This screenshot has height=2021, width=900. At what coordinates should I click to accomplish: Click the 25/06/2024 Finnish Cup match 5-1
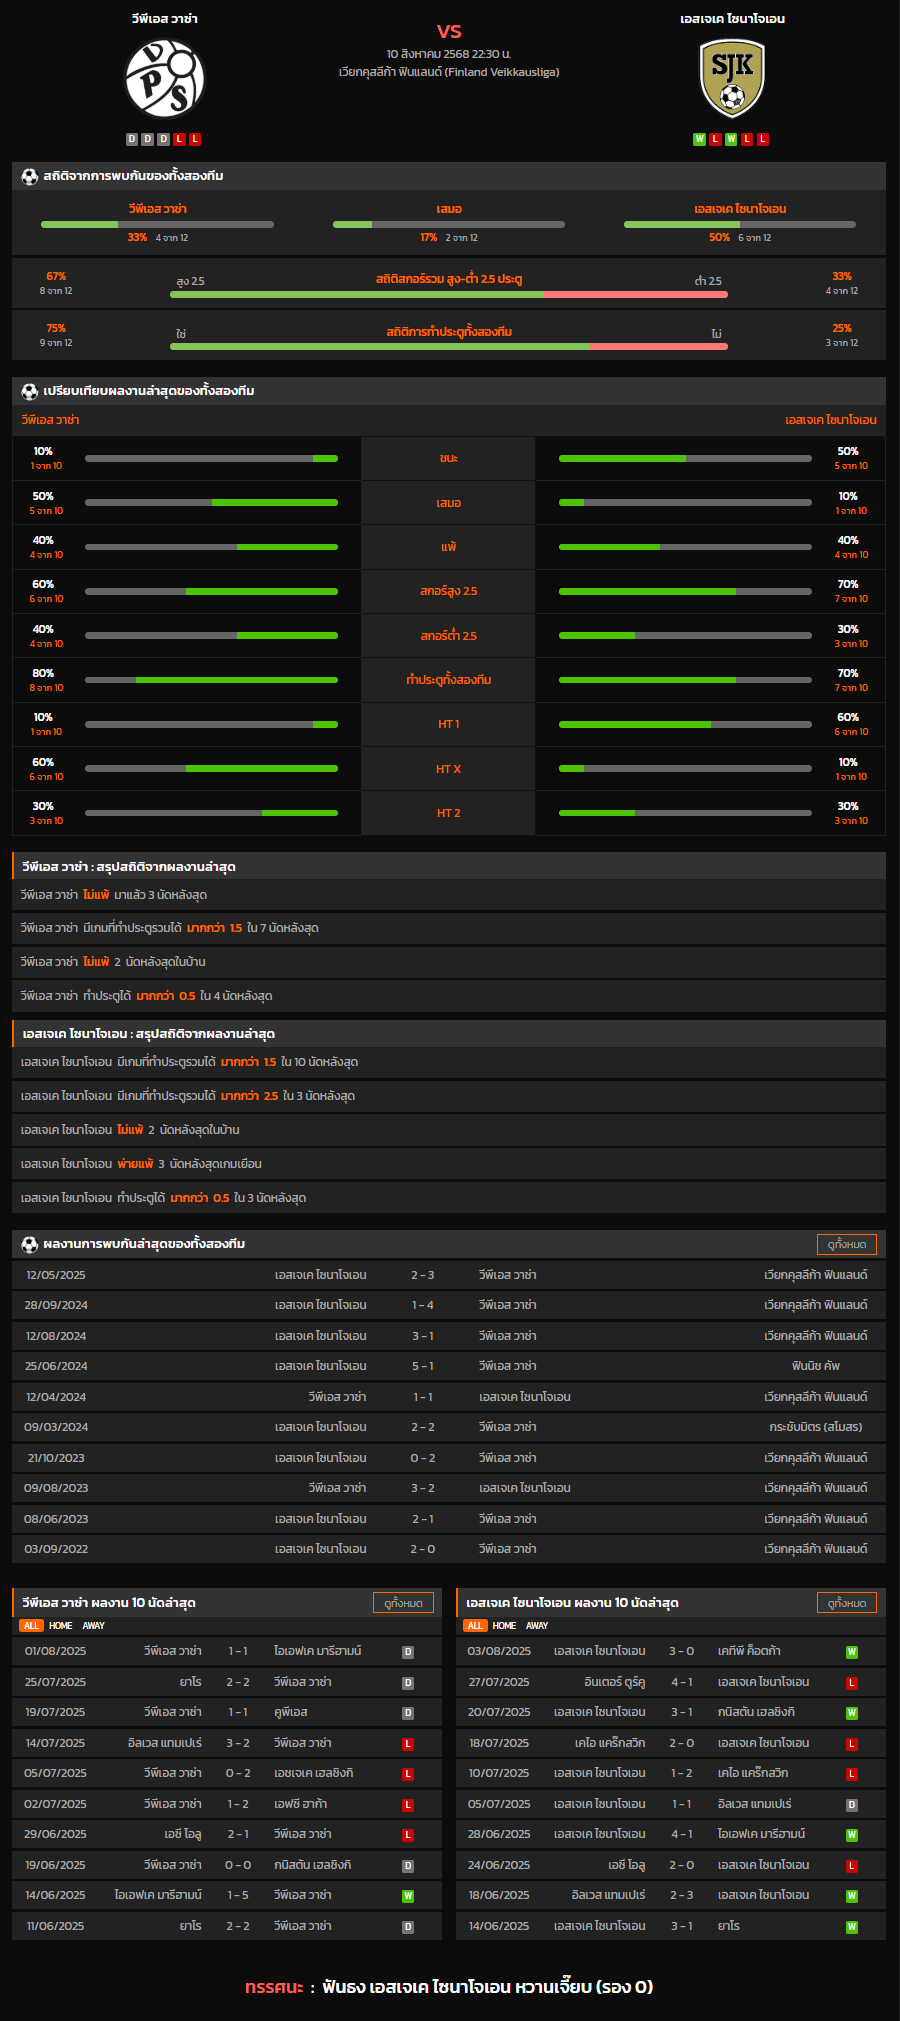click(x=449, y=1366)
